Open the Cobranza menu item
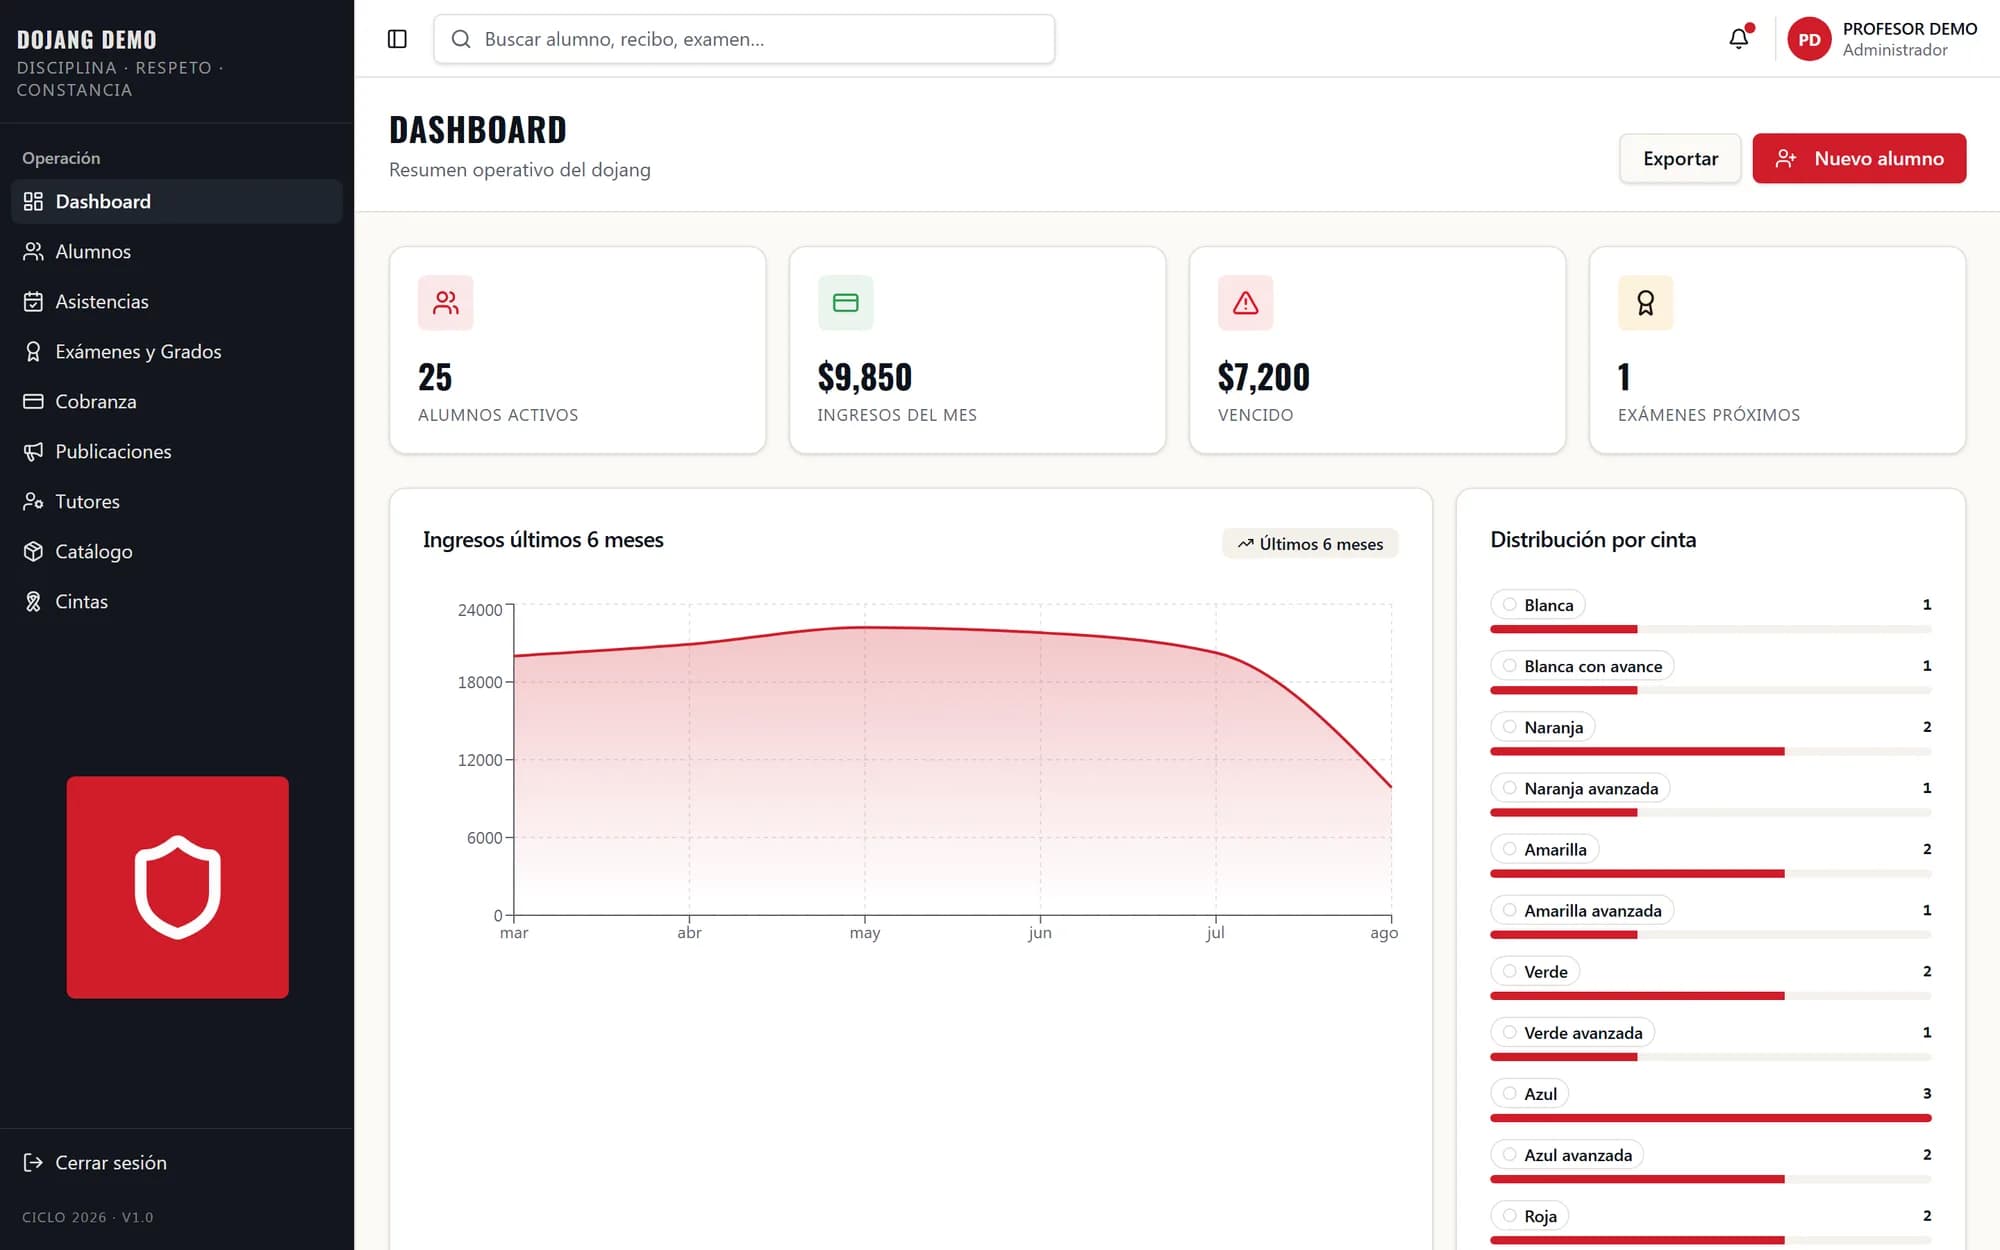The width and height of the screenshot is (2000, 1250). (177, 401)
